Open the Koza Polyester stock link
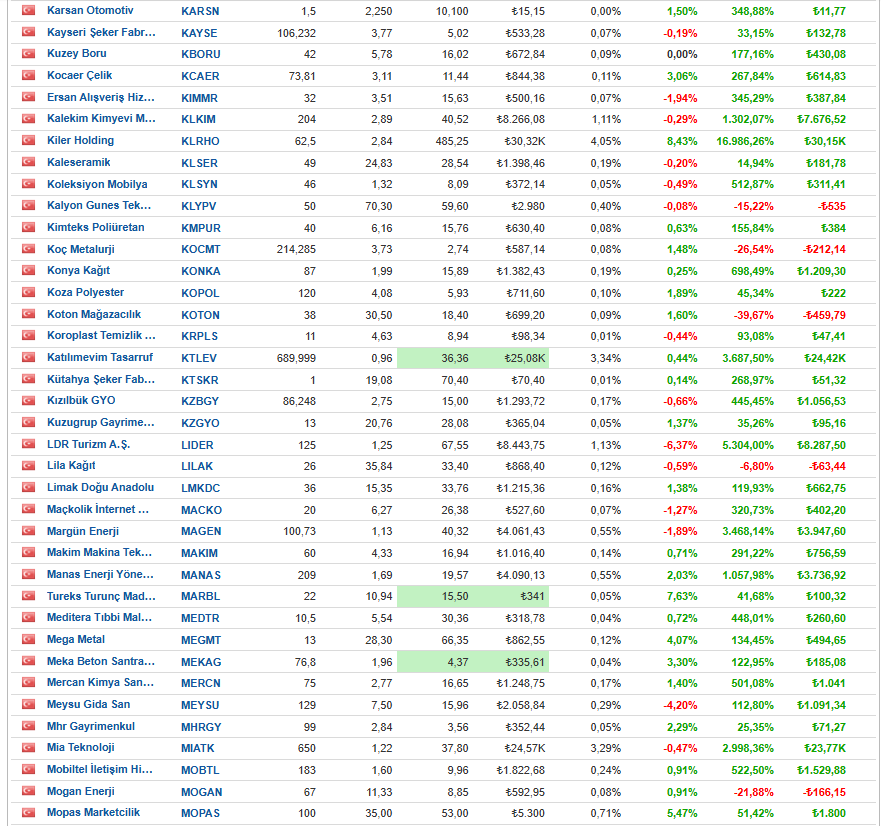Viewport: 881px width, 826px height. coord(85,292)
